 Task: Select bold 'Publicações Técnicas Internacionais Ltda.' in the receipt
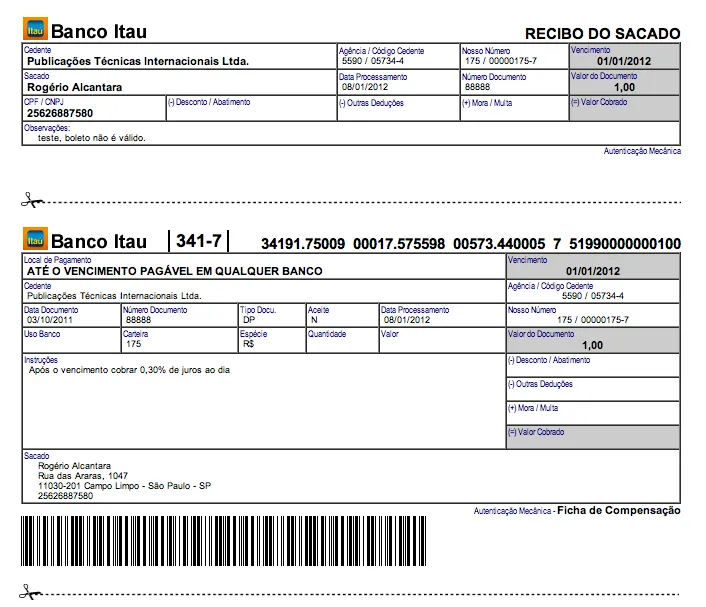pyautogui.click(x=138, y=61)
